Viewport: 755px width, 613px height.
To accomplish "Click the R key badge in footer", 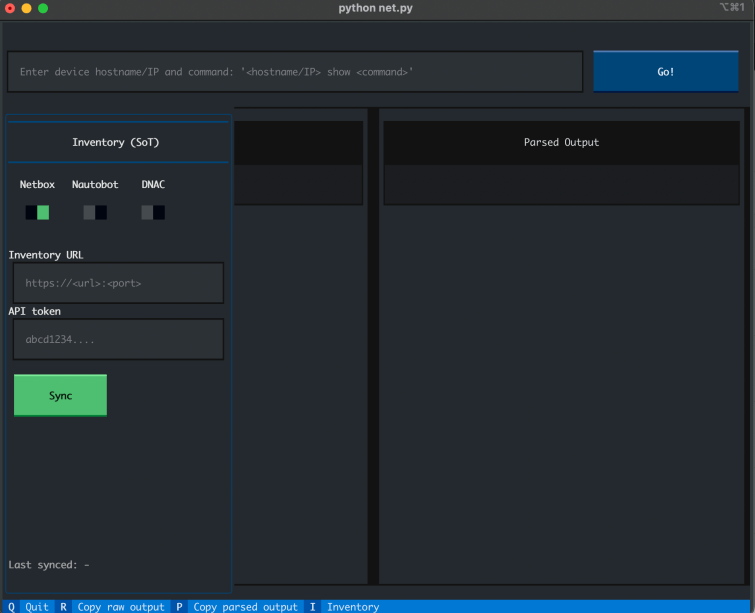I will click(x=63, y=606).
